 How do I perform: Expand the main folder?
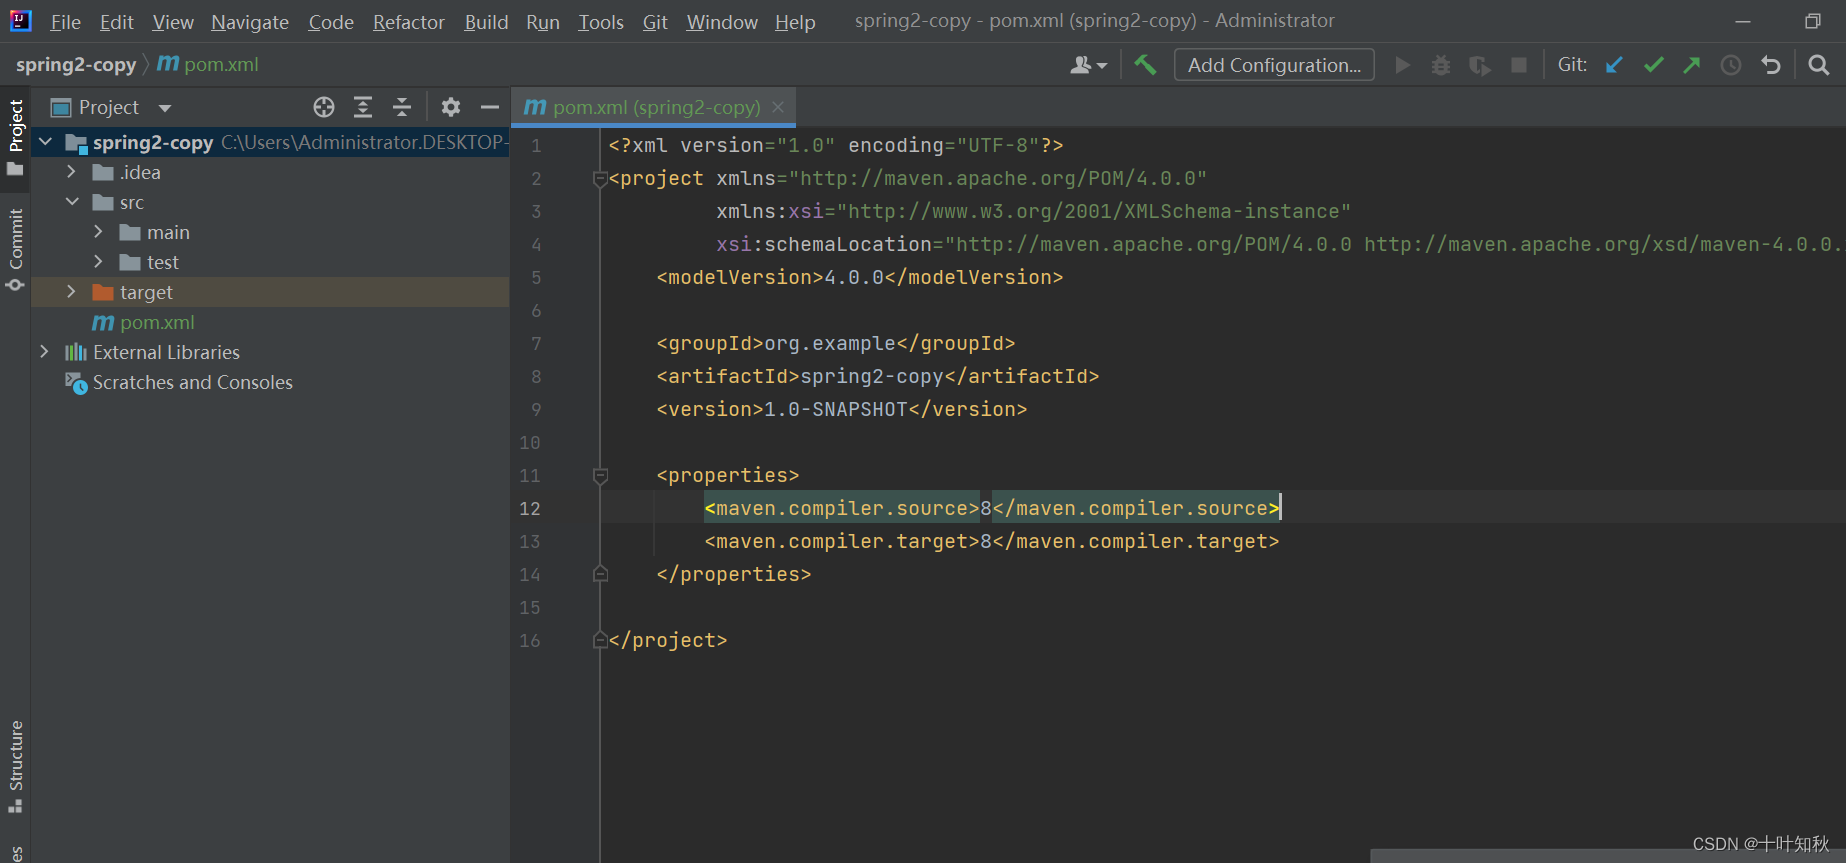(98, 232)
